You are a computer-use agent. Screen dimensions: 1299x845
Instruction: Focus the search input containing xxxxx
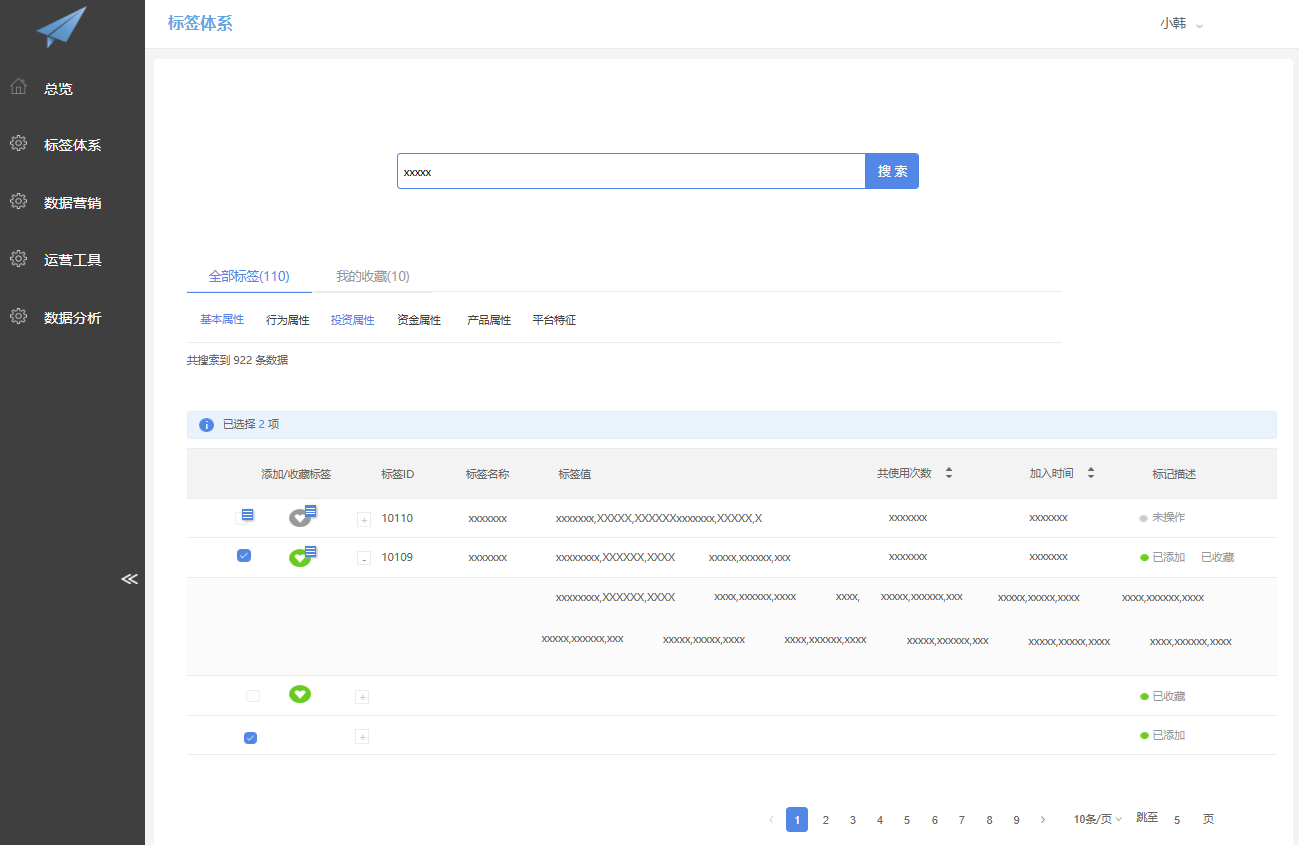point(631,171)
